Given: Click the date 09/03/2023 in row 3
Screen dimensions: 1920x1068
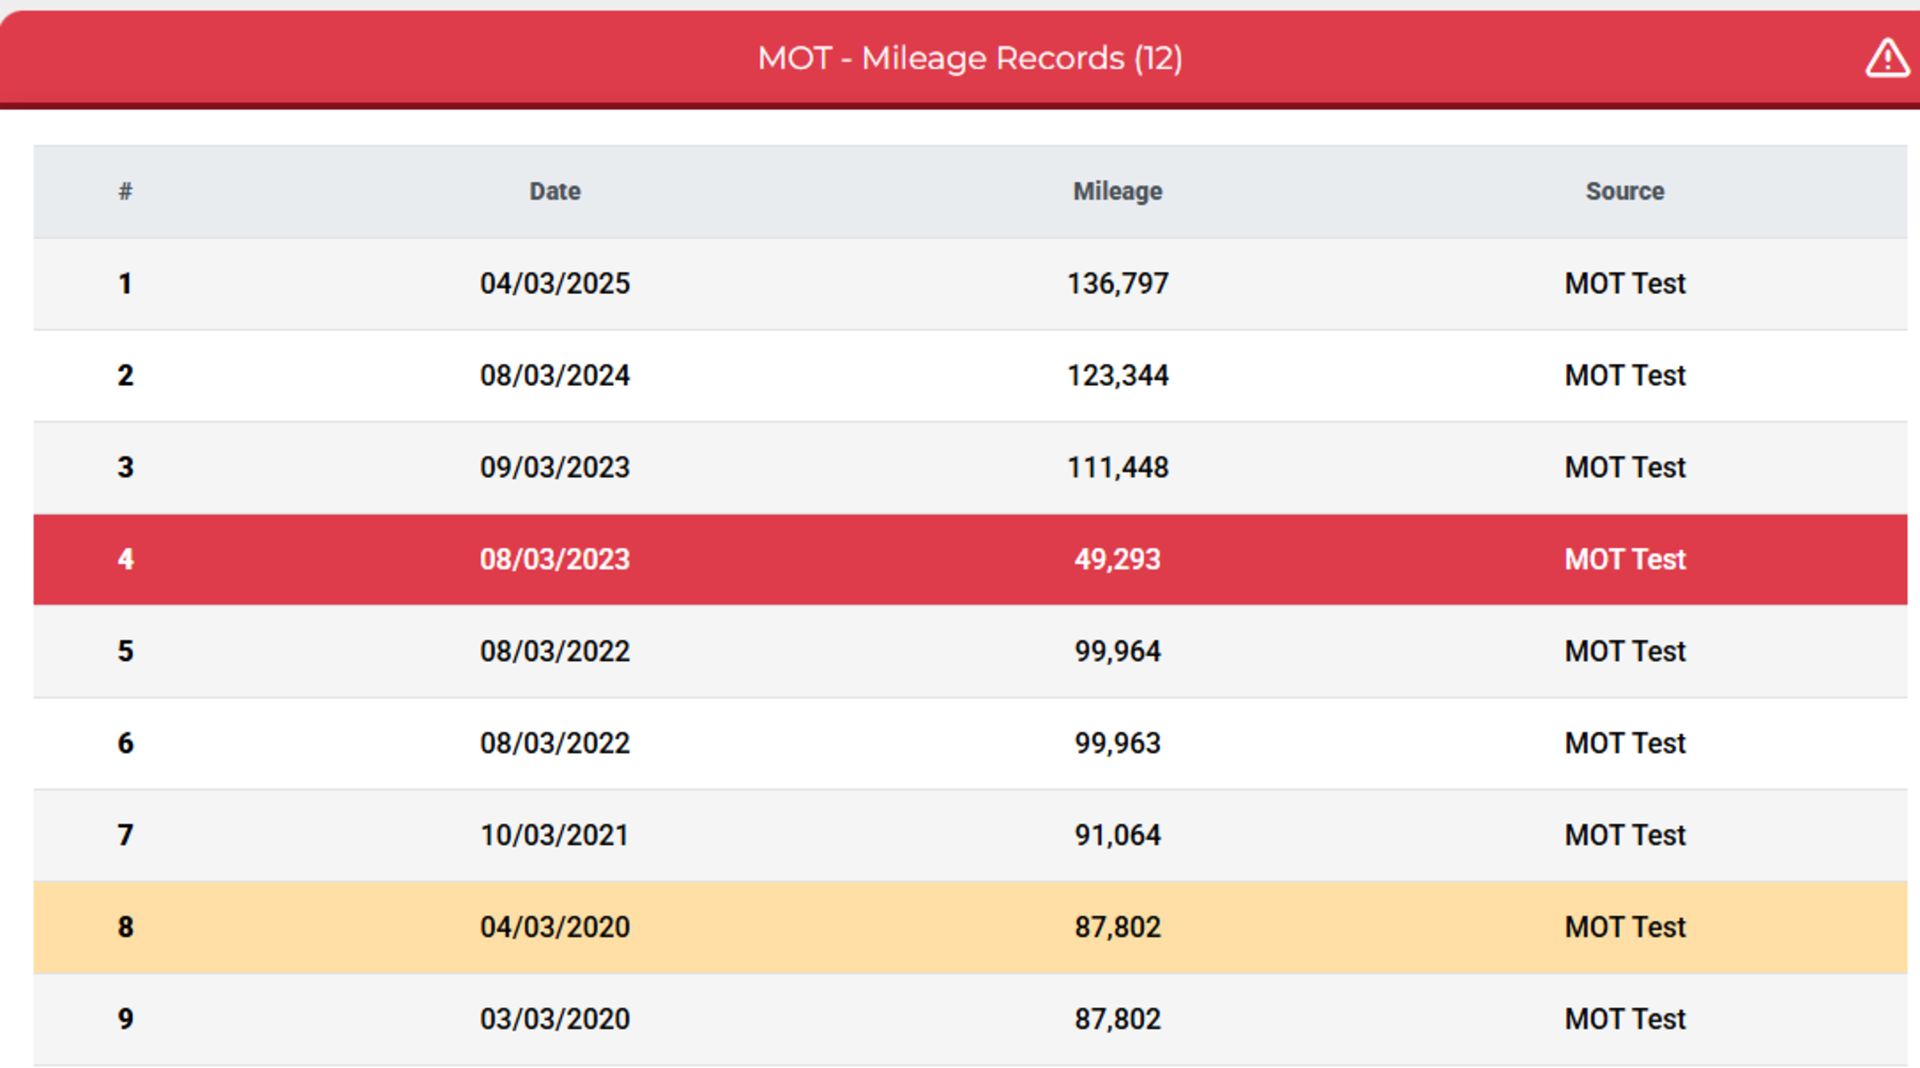Looking at the screenshot, I should tap(555, 467).
